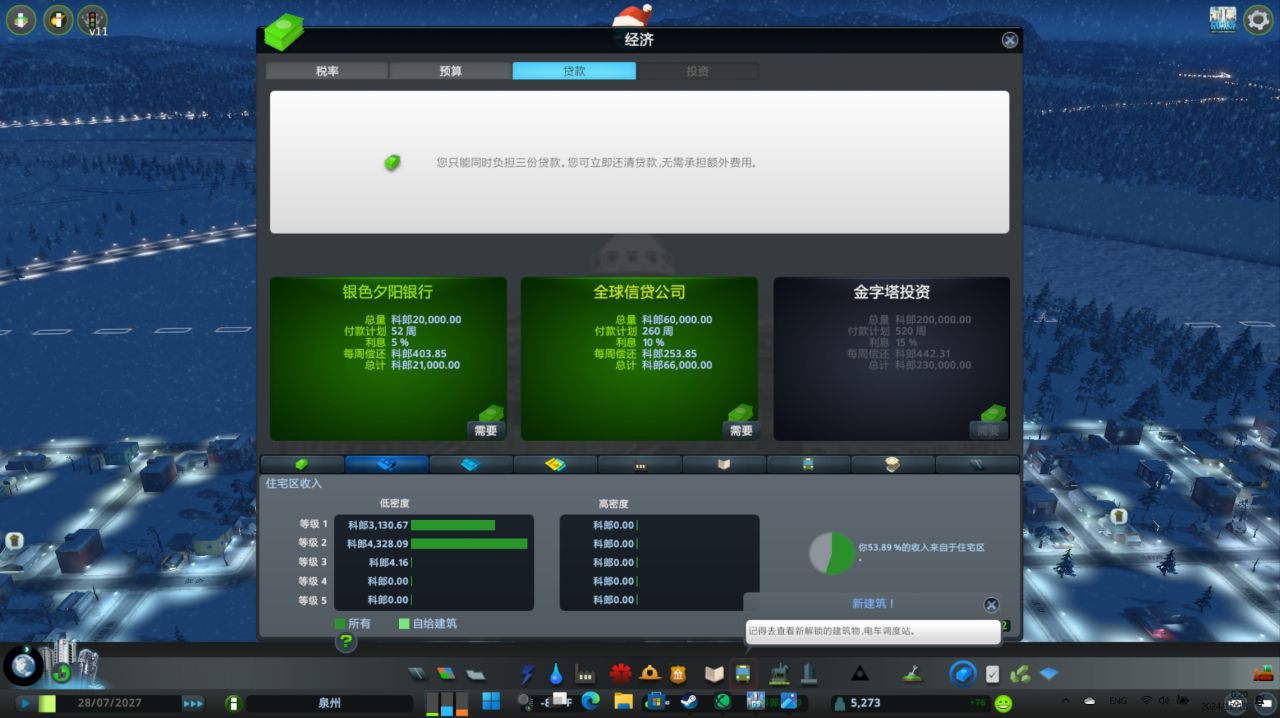Open the Fire department menu
This screenshot has width=1280, height=718.
pyautogui.click(x=650, y=673)
